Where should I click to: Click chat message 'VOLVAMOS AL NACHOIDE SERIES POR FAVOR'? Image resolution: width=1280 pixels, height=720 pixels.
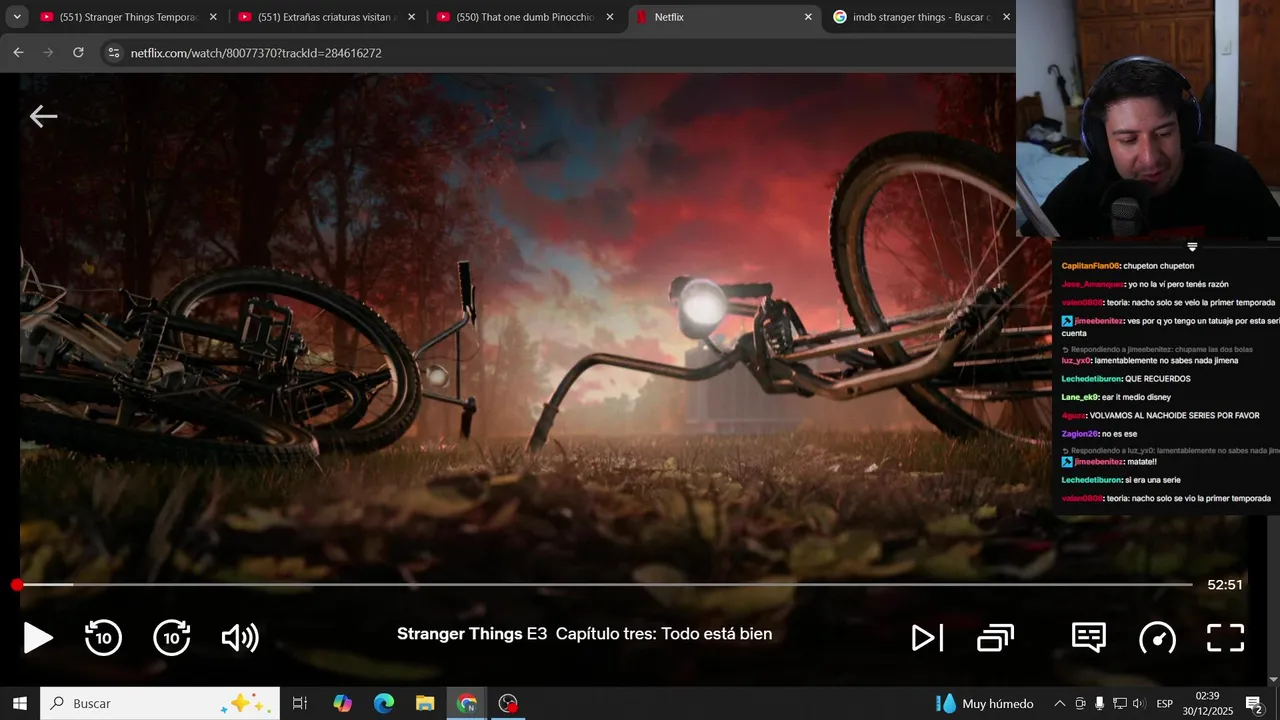pyautogui.click(x=1174, y=415)
